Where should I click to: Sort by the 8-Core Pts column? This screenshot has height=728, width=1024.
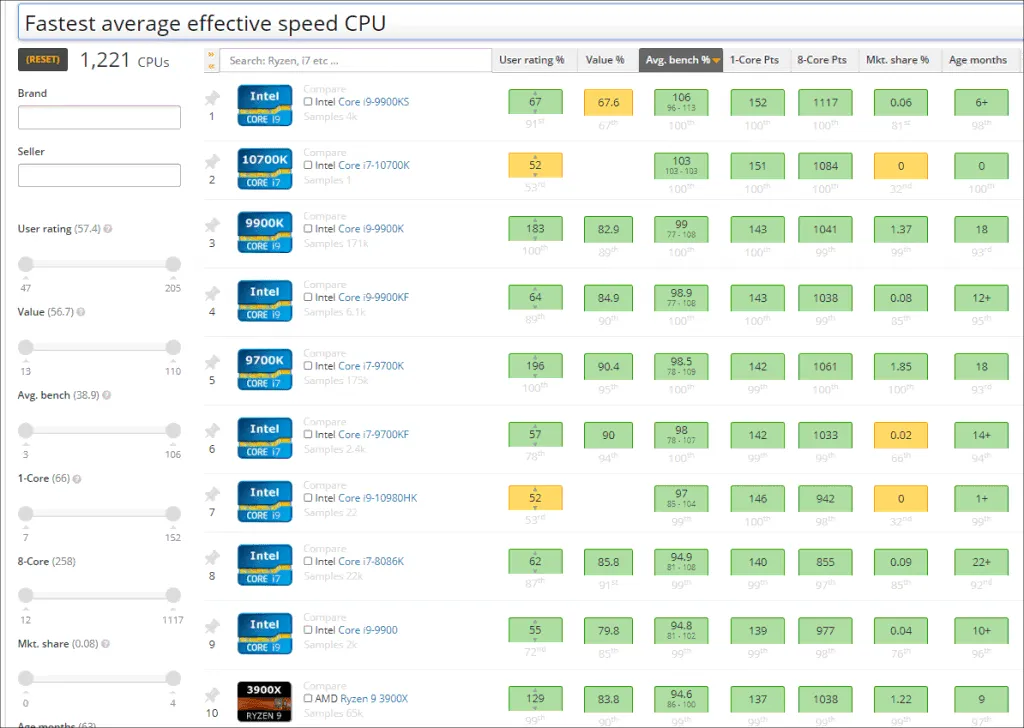pos(822,60)
